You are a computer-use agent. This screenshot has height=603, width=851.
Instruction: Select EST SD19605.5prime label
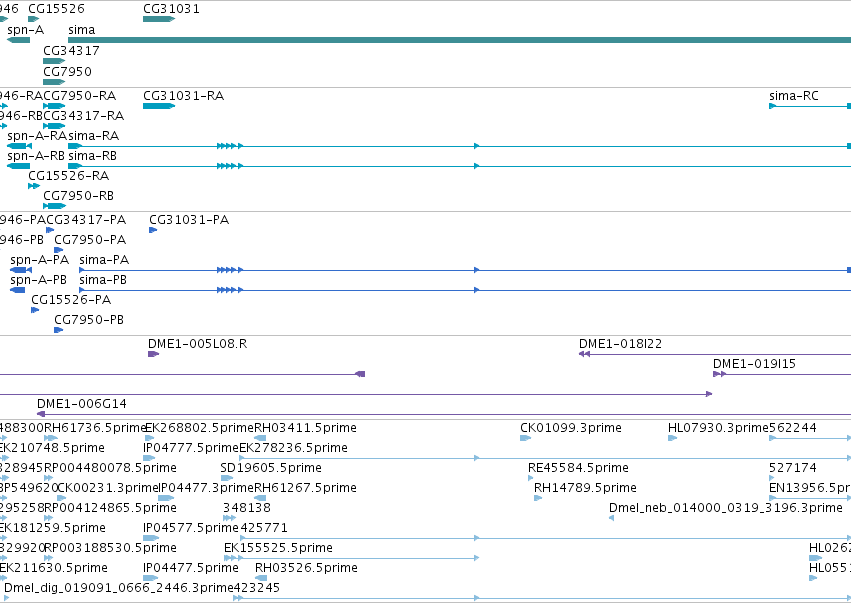coord(271,468)
